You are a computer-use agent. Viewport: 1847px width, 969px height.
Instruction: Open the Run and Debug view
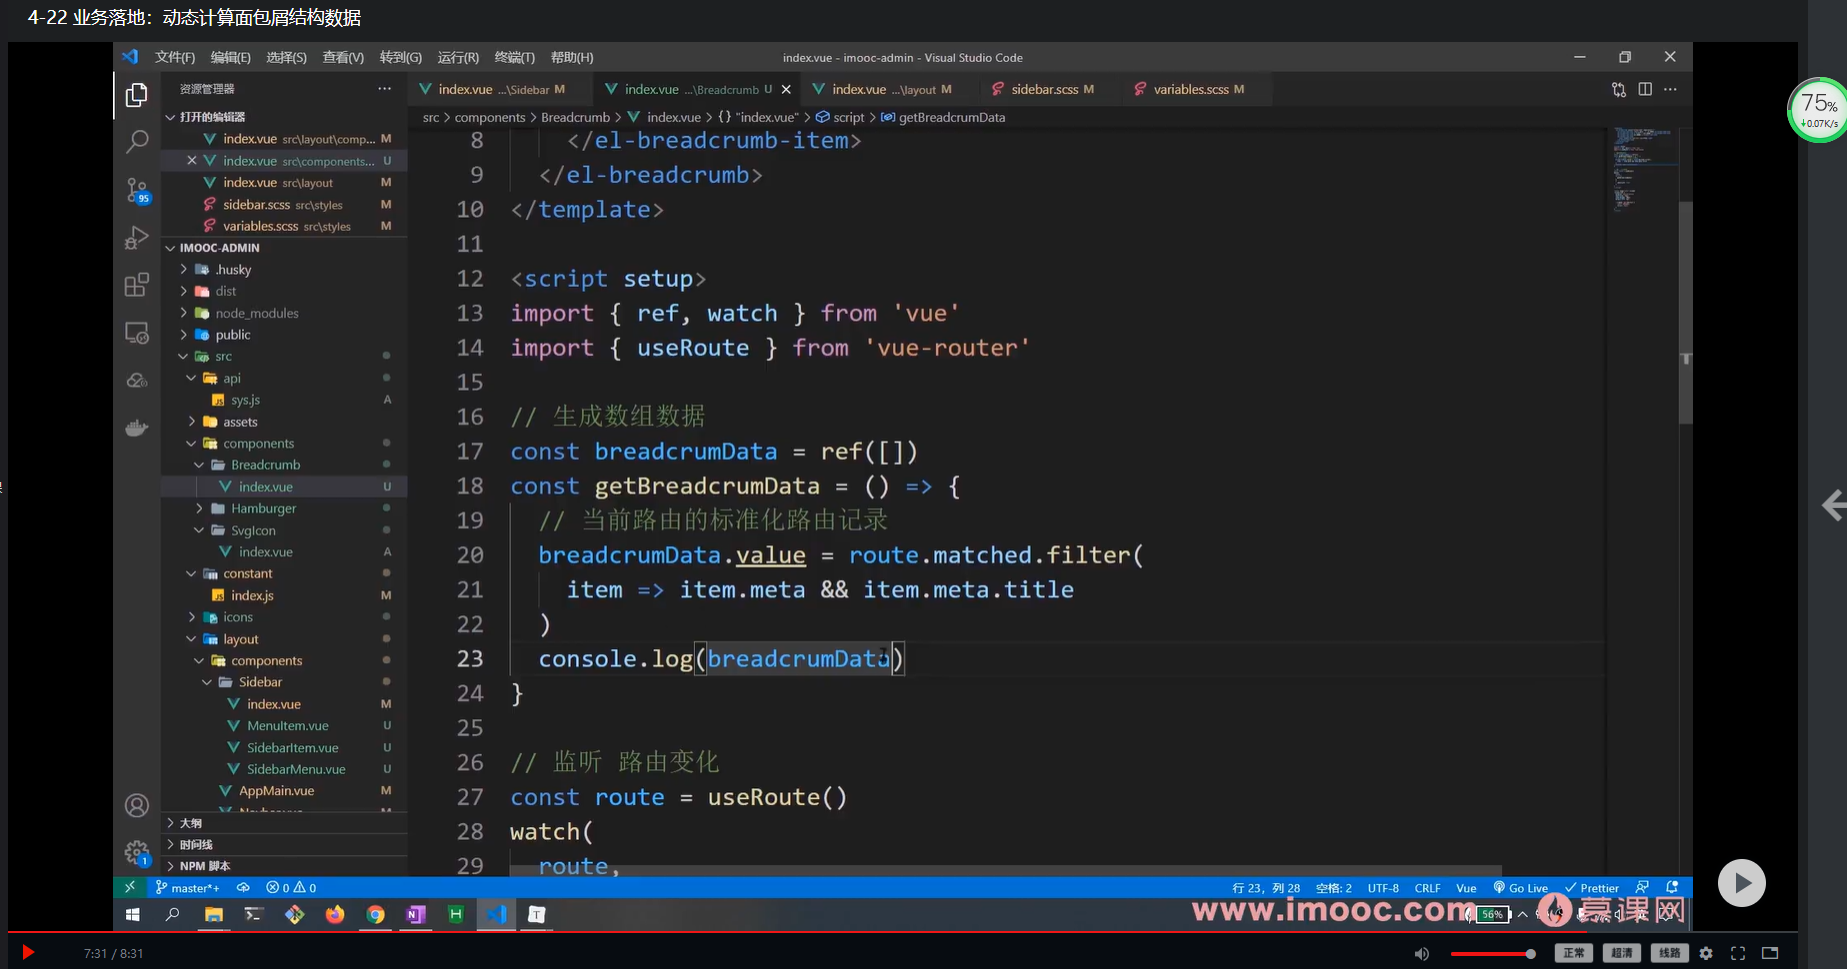point(137,238)
